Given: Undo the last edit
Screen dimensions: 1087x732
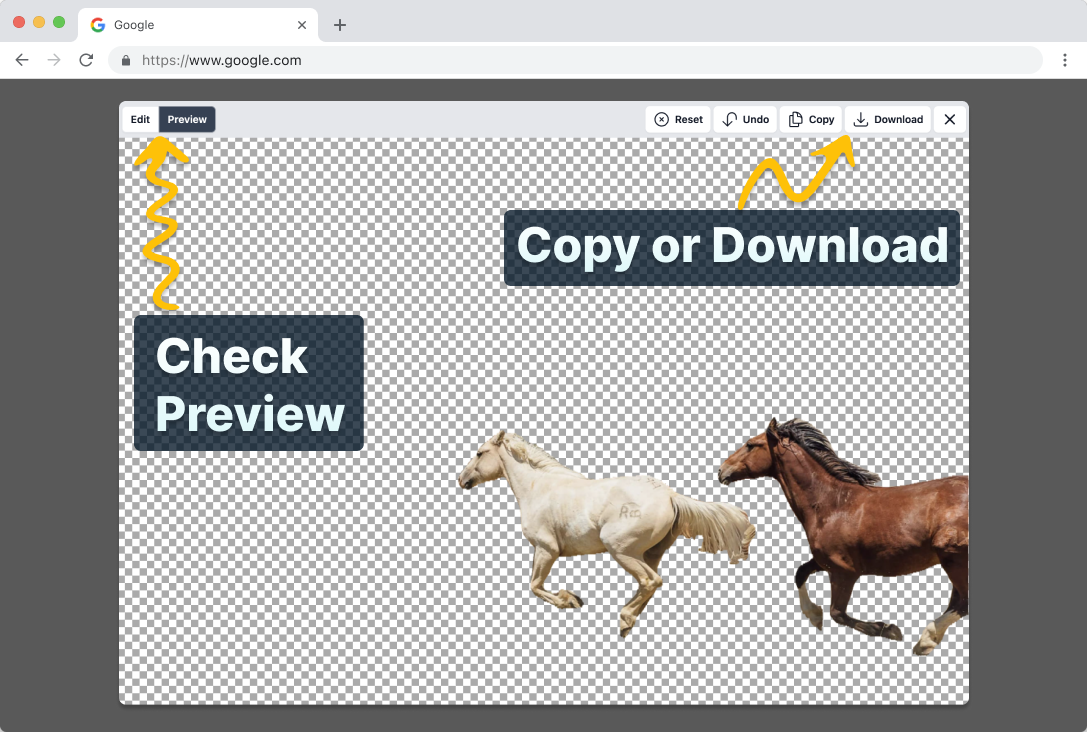Looking at the screenshot, I should point(745,120).
